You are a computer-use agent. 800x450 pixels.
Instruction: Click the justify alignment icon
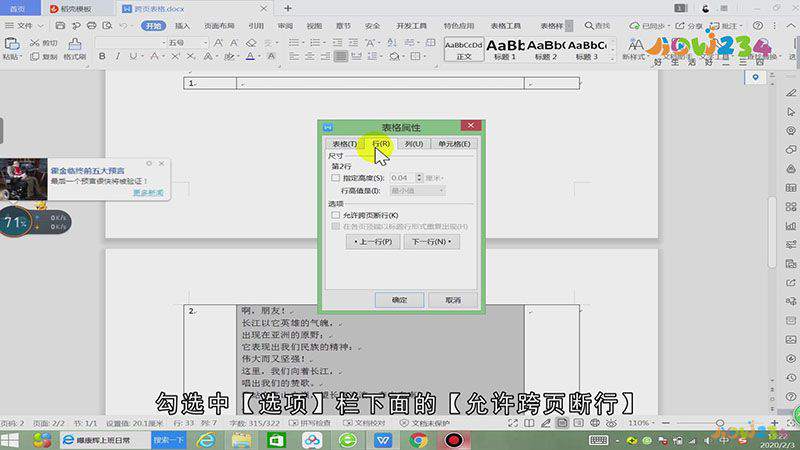[x=341, y=56]
